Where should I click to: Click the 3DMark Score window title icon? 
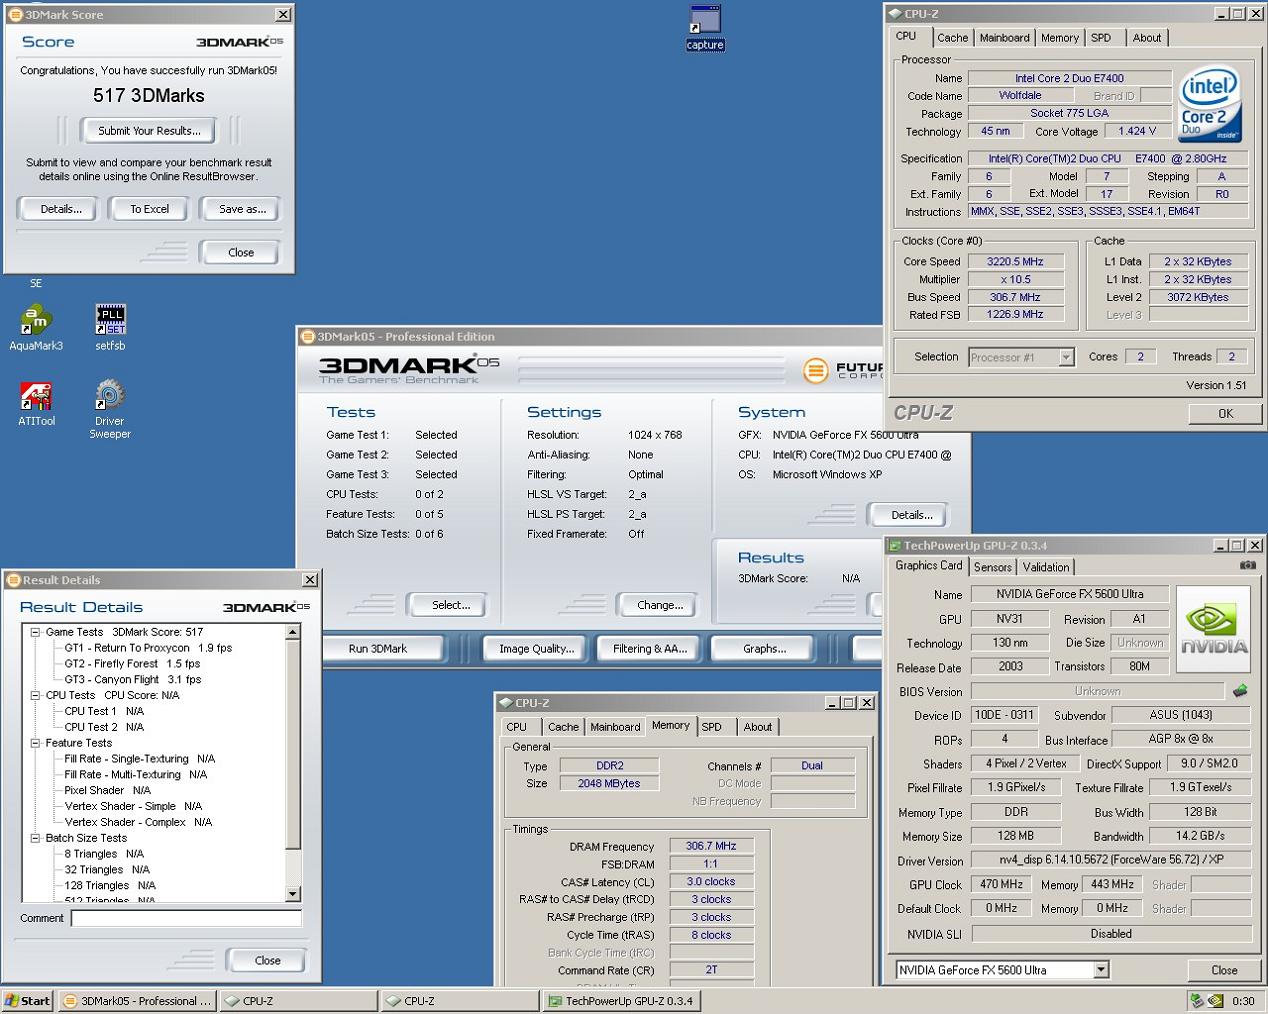pyautogui.click(x=15, y=14)
